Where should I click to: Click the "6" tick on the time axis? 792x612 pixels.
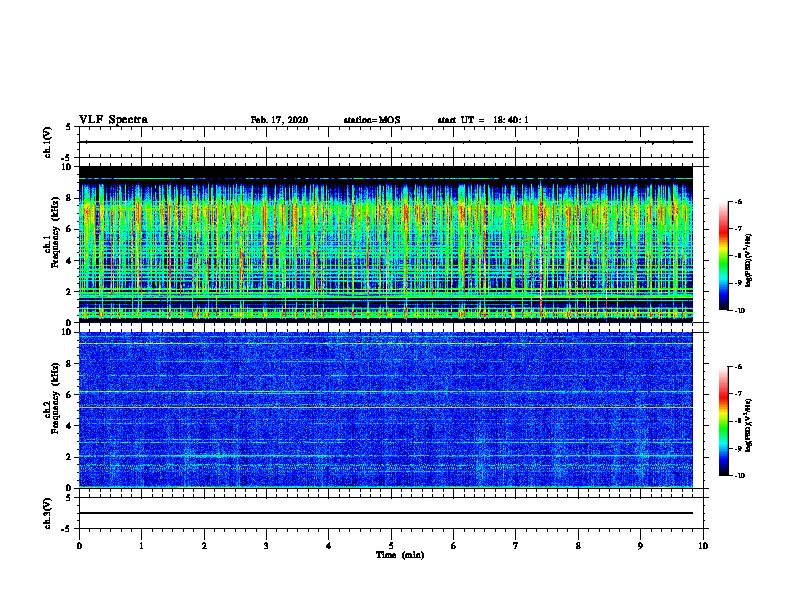(x=454, y=546)
